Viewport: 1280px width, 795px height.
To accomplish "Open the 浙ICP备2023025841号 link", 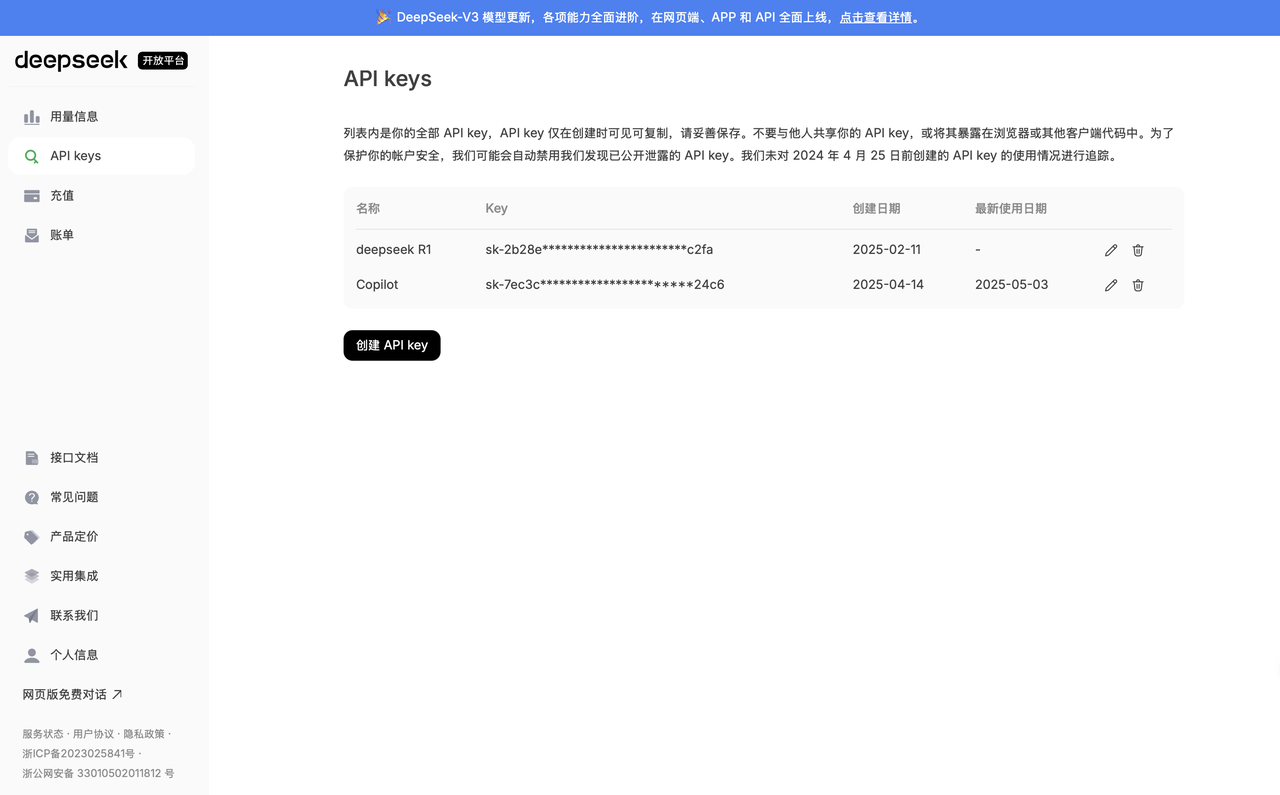I will 79,753.
